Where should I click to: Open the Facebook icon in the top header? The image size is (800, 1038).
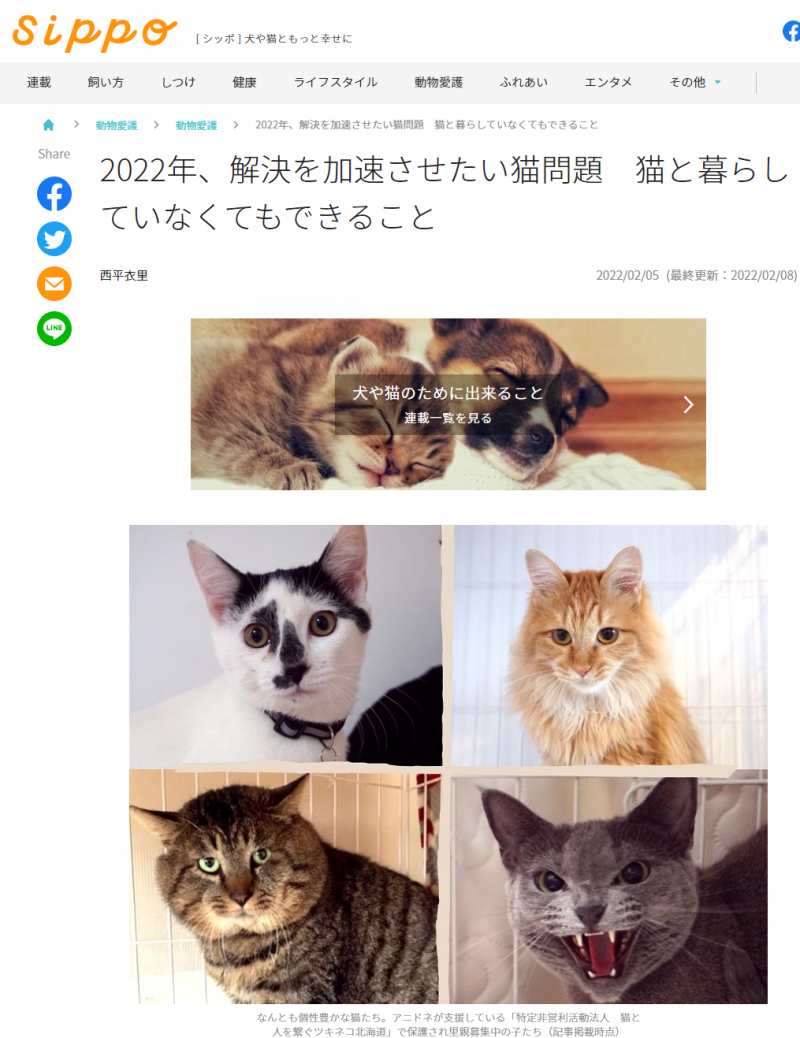(791, 30)
